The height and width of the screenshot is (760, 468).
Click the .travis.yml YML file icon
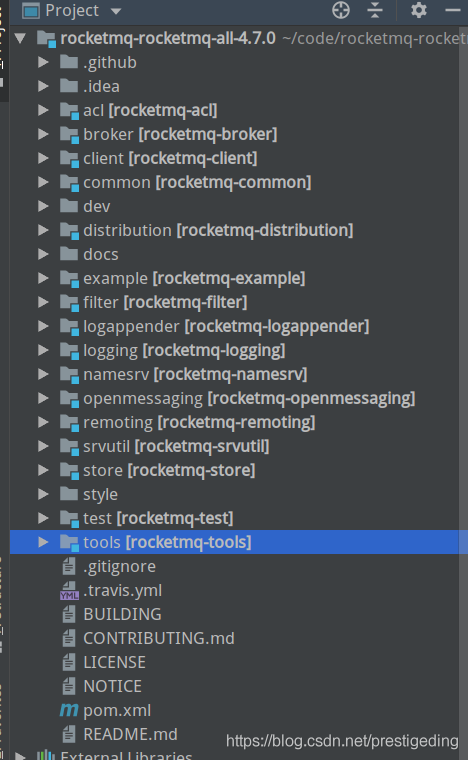point(69,591)
